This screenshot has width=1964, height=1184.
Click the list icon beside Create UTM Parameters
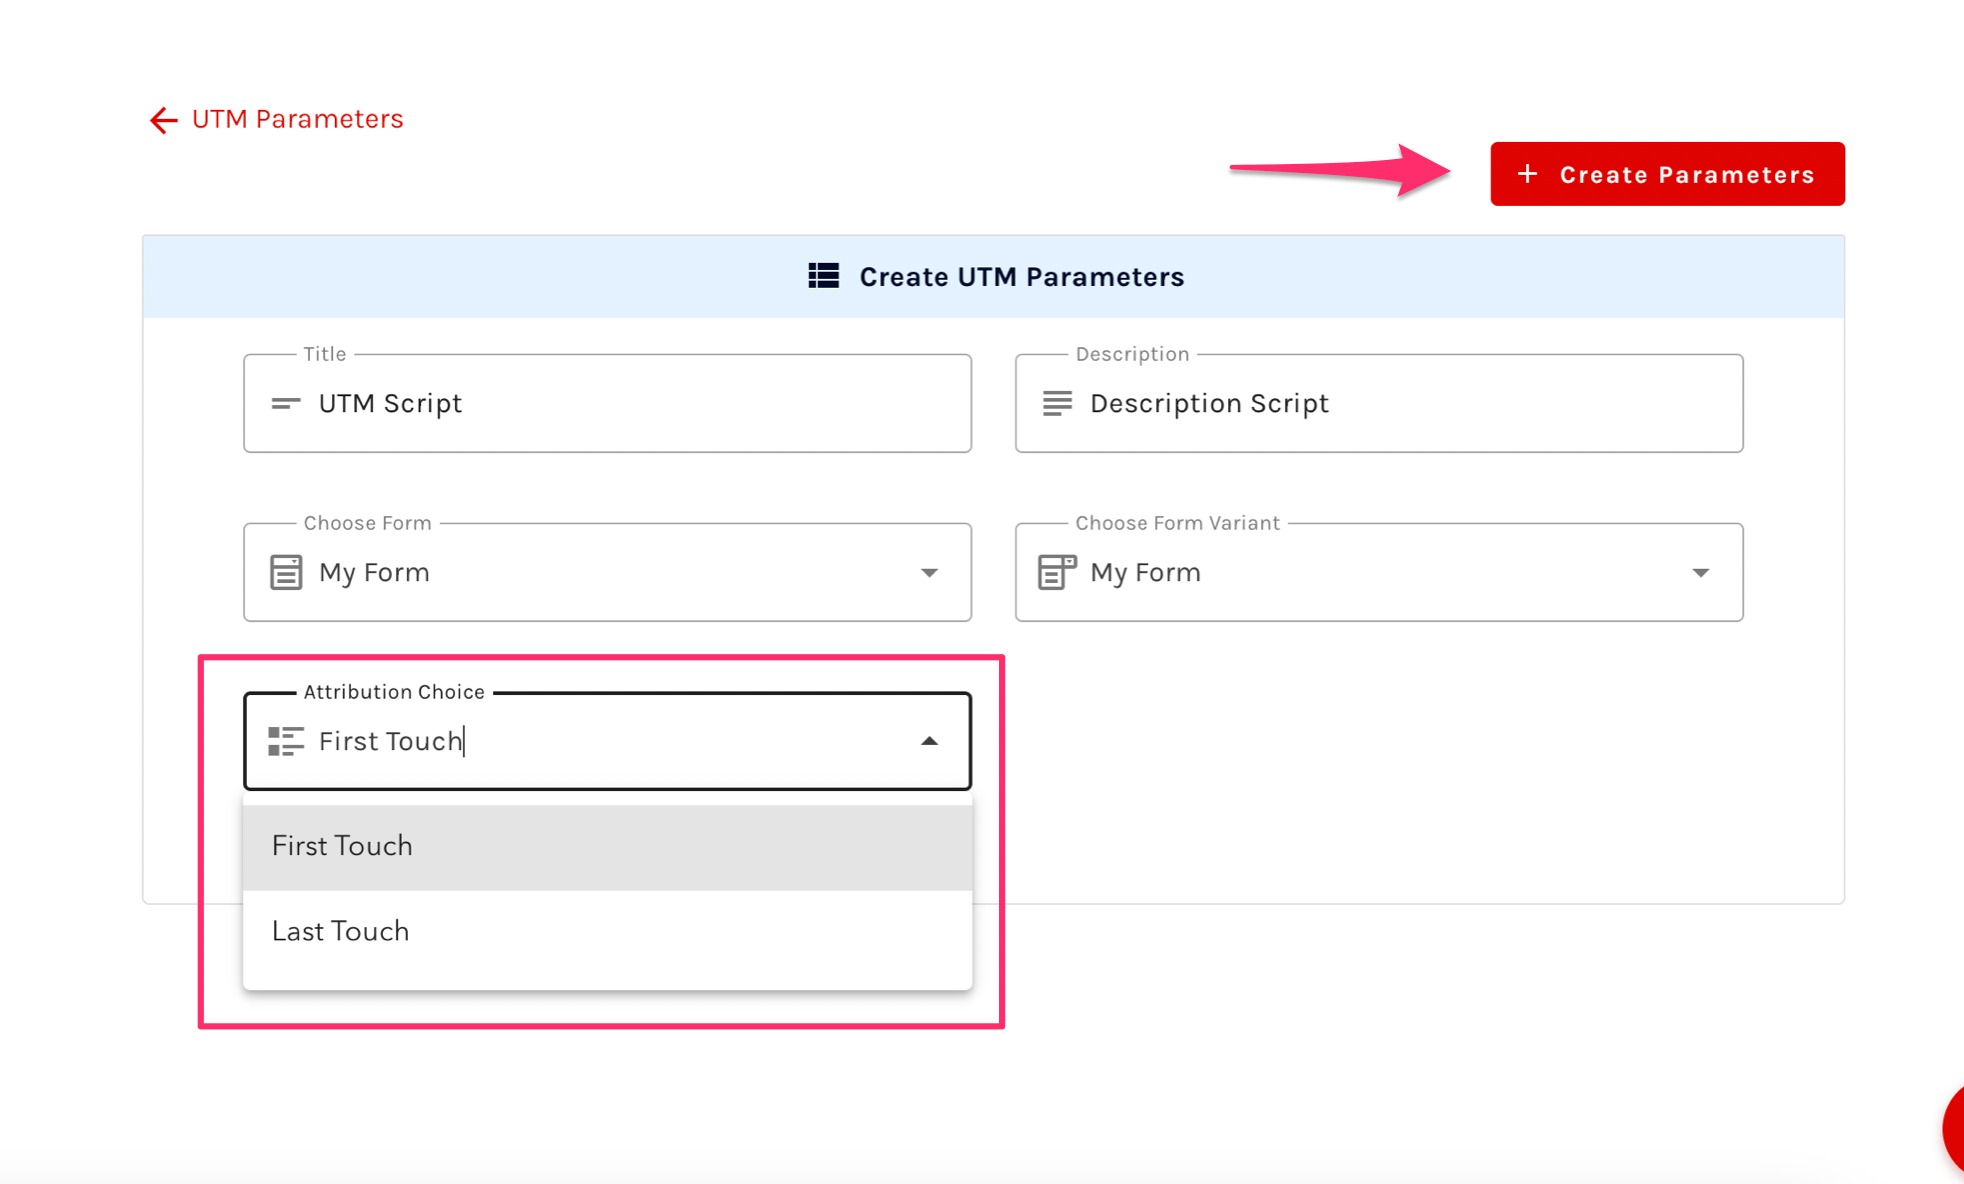(824, 276)
